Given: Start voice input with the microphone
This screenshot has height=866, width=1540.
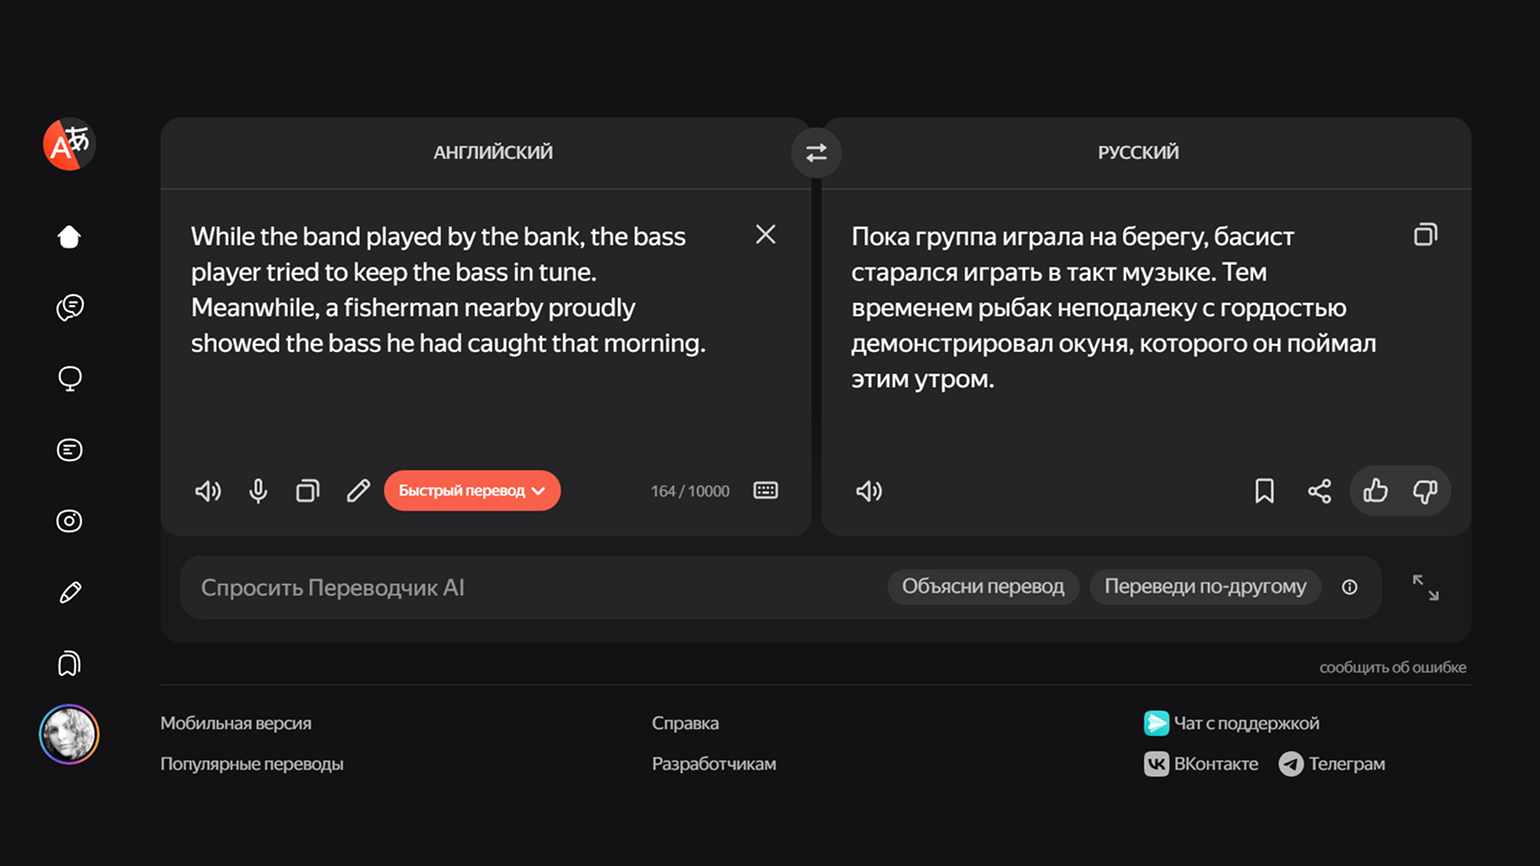Looking at the screenshot, I should (x=258, y=491).
